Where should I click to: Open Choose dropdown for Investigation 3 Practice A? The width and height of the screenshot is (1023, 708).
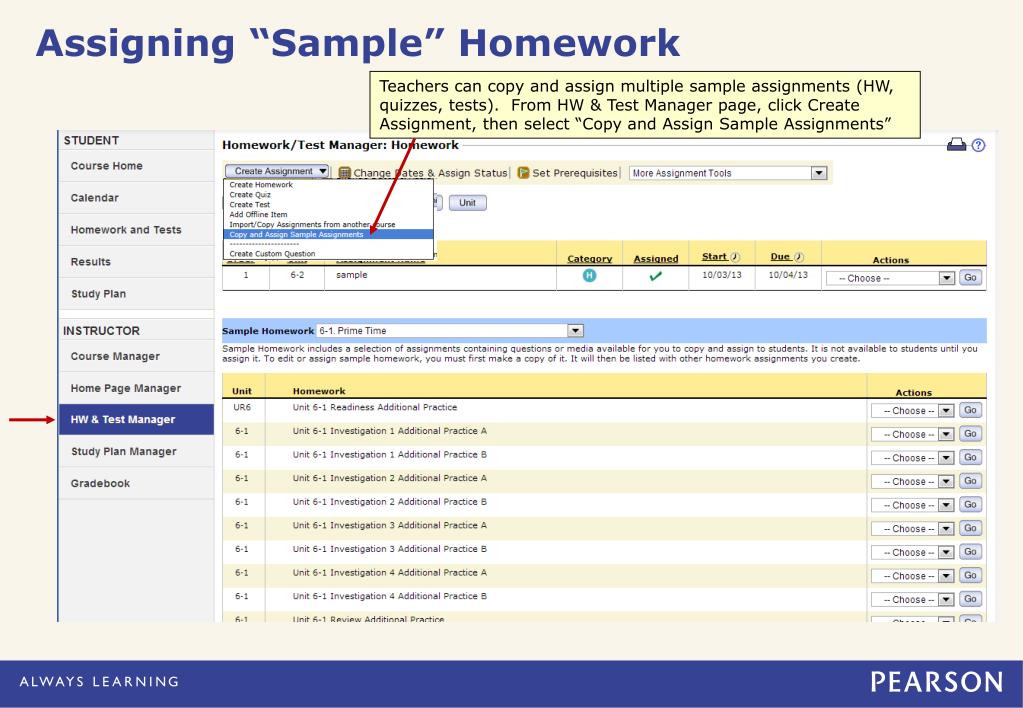(912, 529)
